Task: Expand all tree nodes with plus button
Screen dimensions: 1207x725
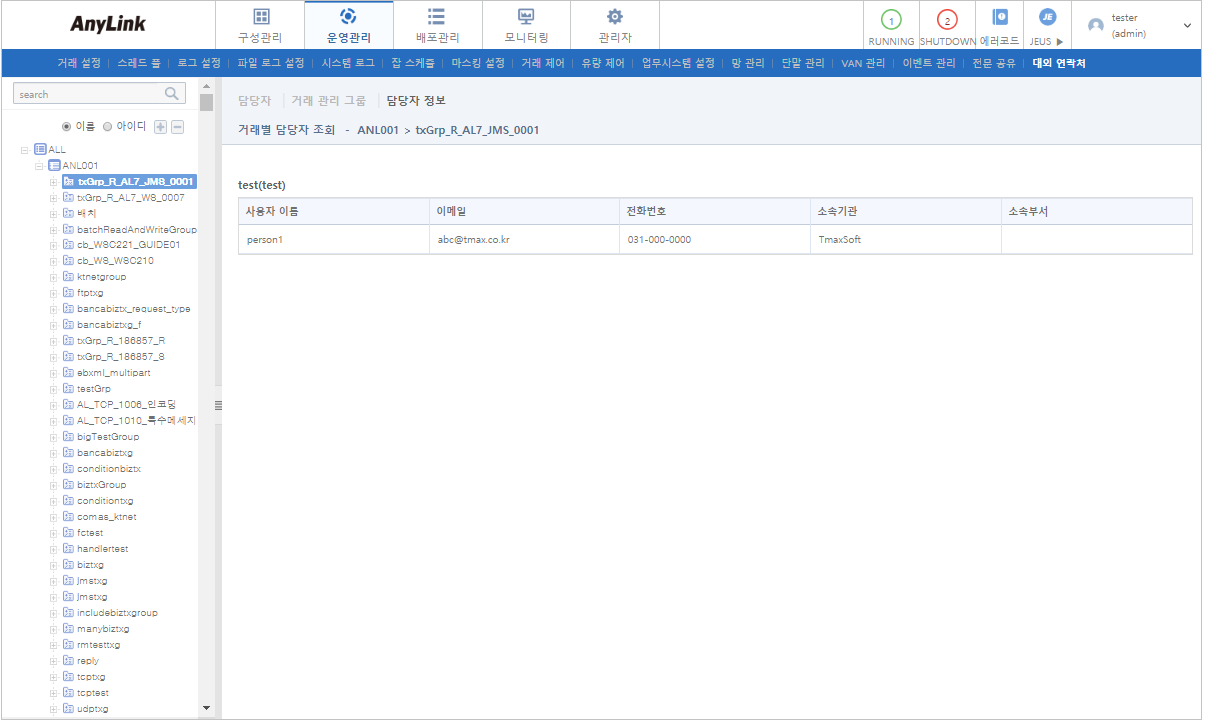Action: coord(160,127)
